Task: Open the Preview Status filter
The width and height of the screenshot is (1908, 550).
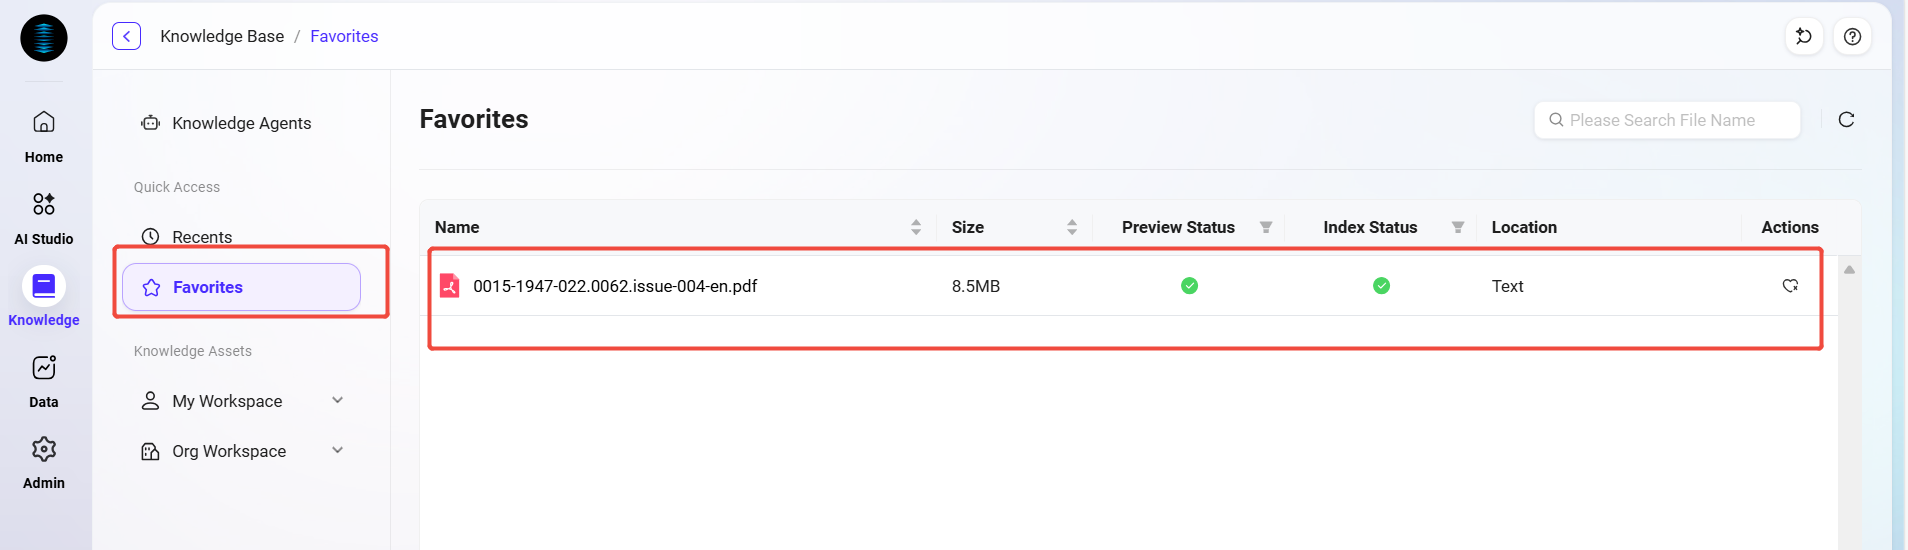Action: [1266, 228]
